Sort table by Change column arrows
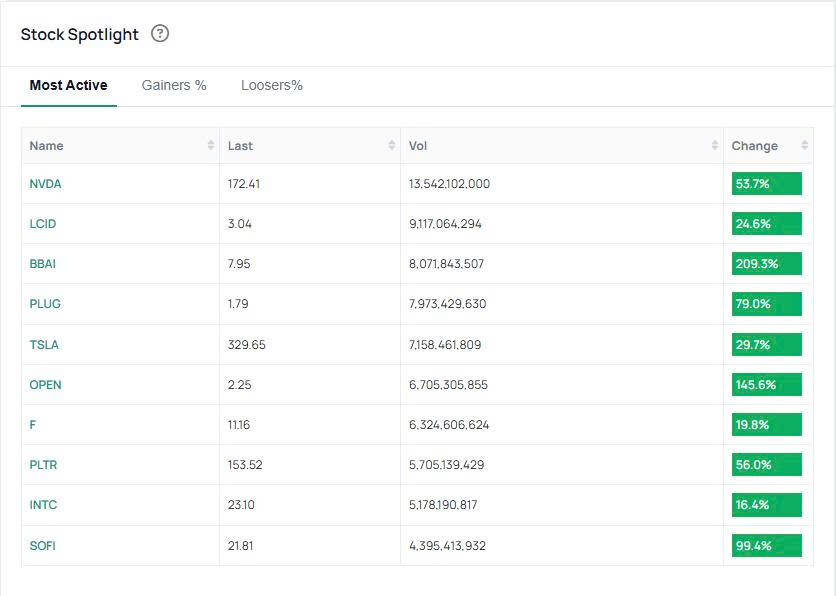Screen dimensions: 836x596 pos(805,146)
